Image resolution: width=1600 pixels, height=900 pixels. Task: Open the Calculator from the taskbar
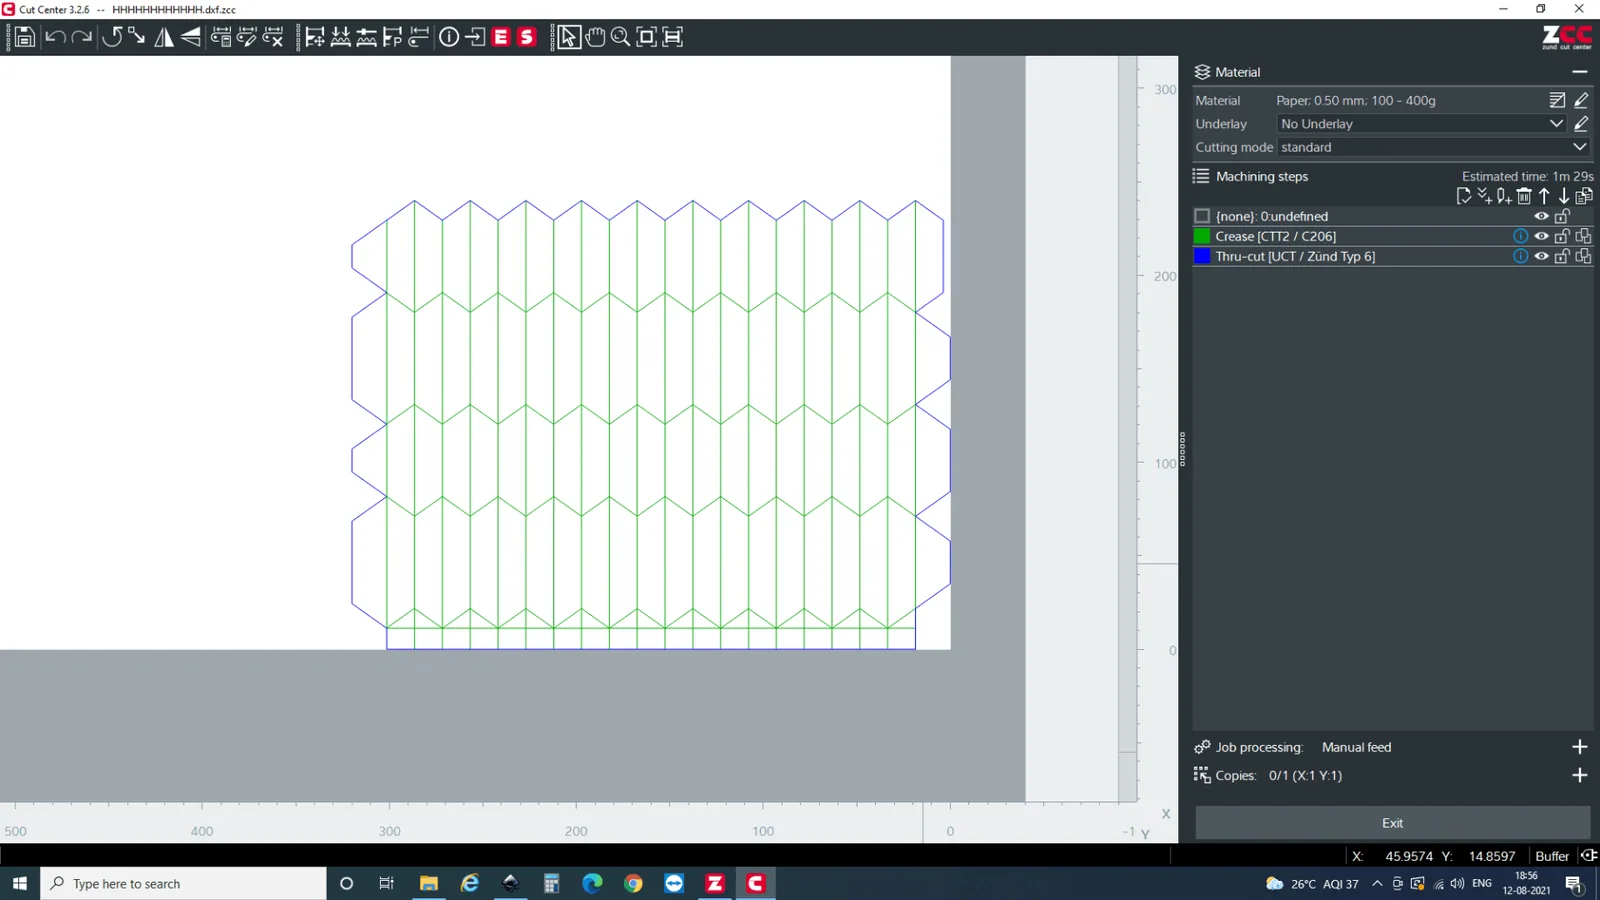tap(551, 884)
